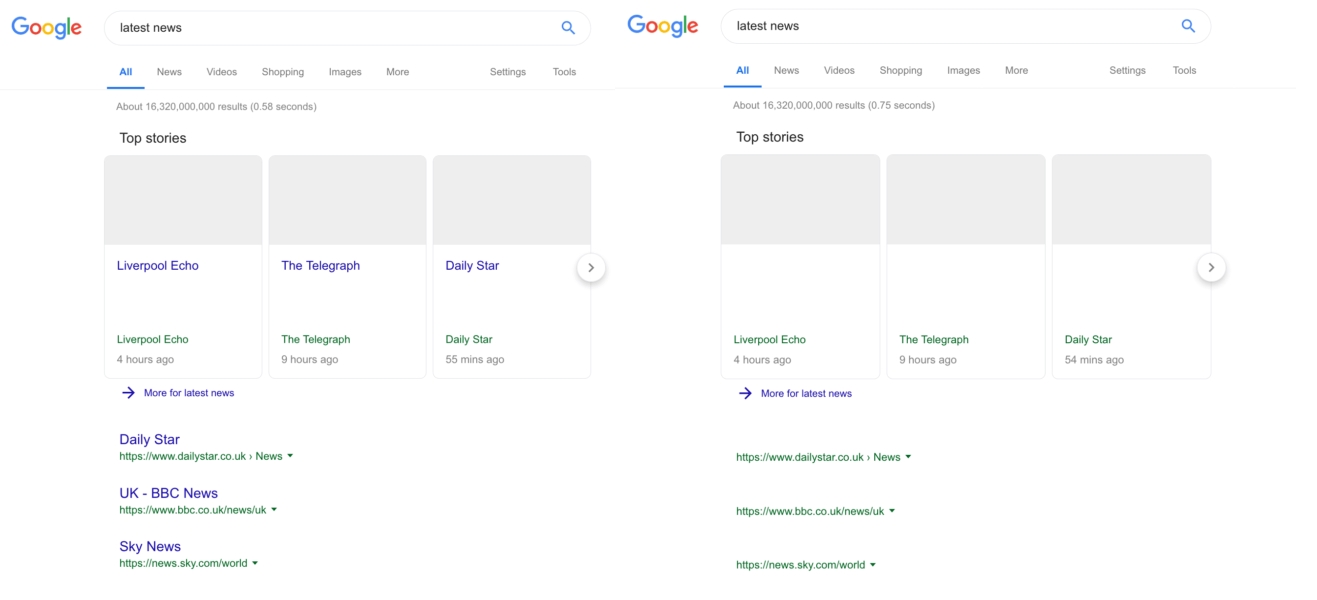This screenshot has height=600, width=1317.
Task: Switch to Images tab in right page
Action: (x=964, y=70)
